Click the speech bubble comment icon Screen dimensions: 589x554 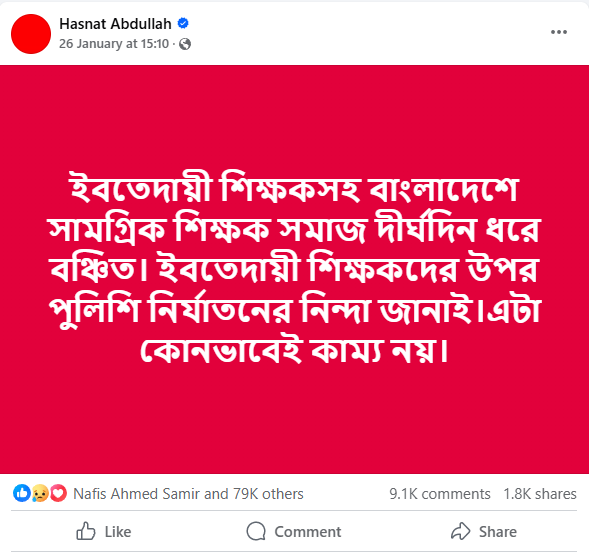pos(256,531)
